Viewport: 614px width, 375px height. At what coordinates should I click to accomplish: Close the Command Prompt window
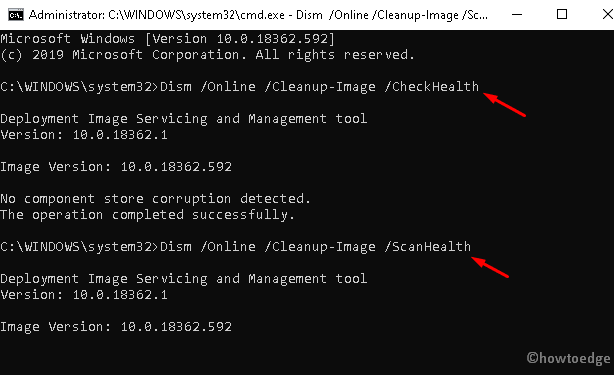pos(607,14)
